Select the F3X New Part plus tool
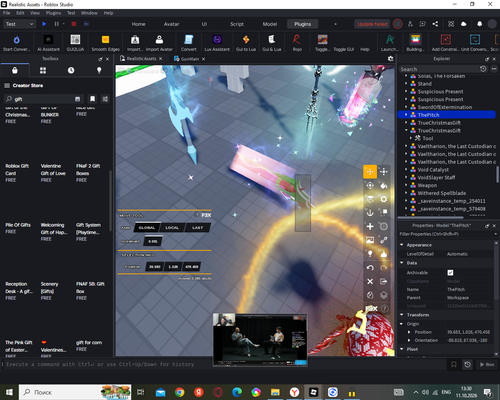 370,227
